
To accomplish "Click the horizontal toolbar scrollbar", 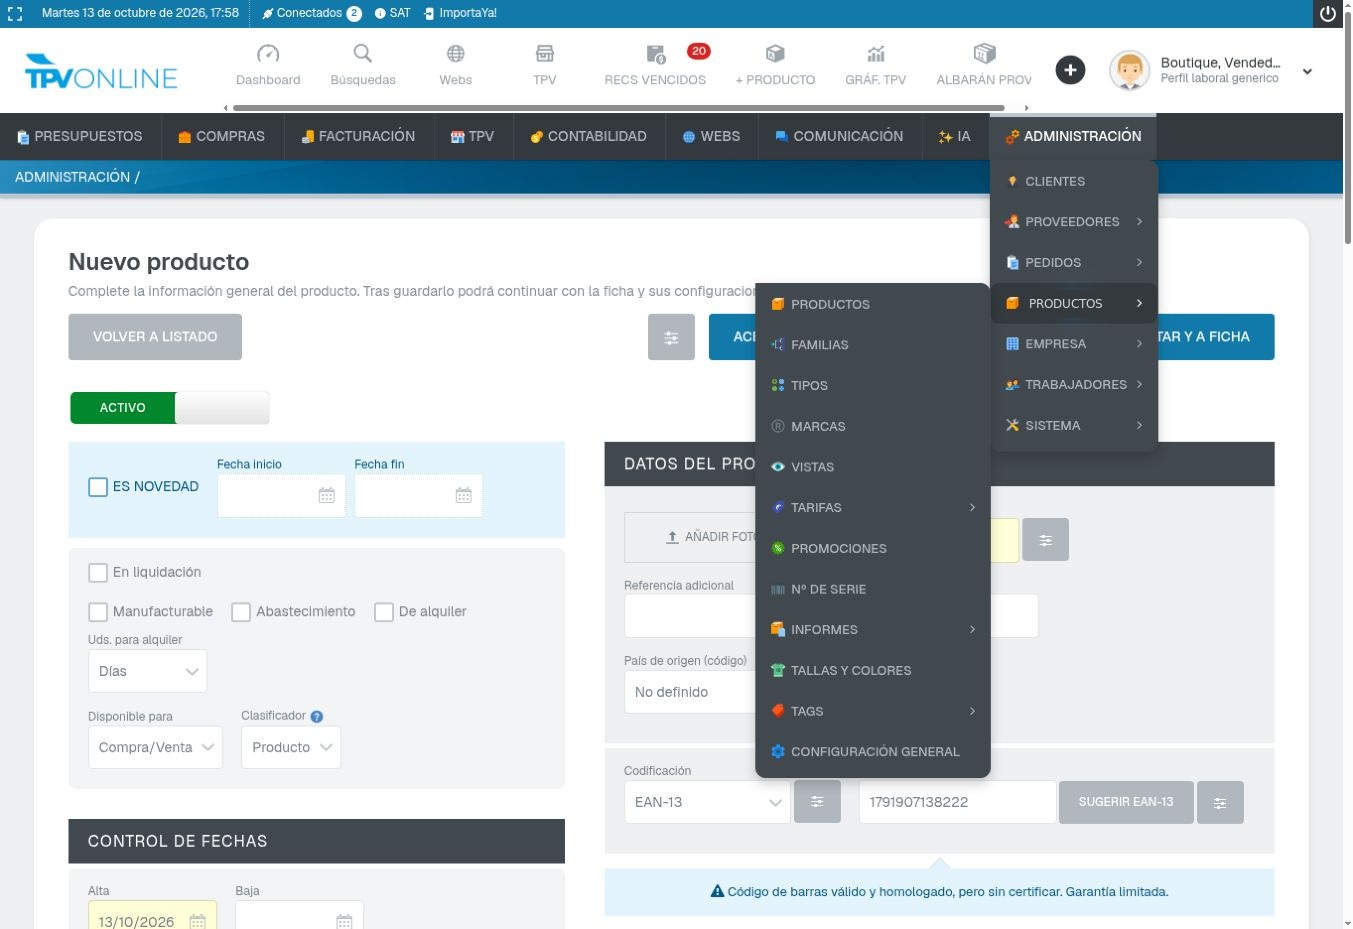I will click(x=618, y=108).
